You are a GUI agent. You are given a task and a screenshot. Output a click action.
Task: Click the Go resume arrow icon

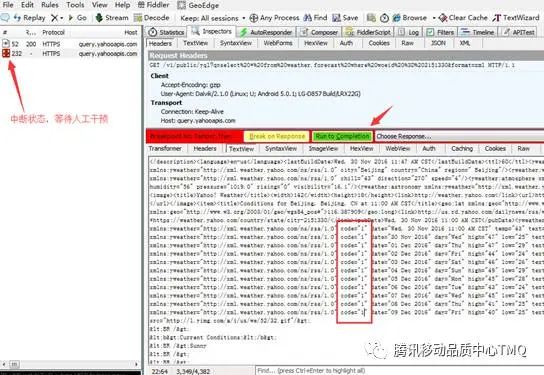71,18
